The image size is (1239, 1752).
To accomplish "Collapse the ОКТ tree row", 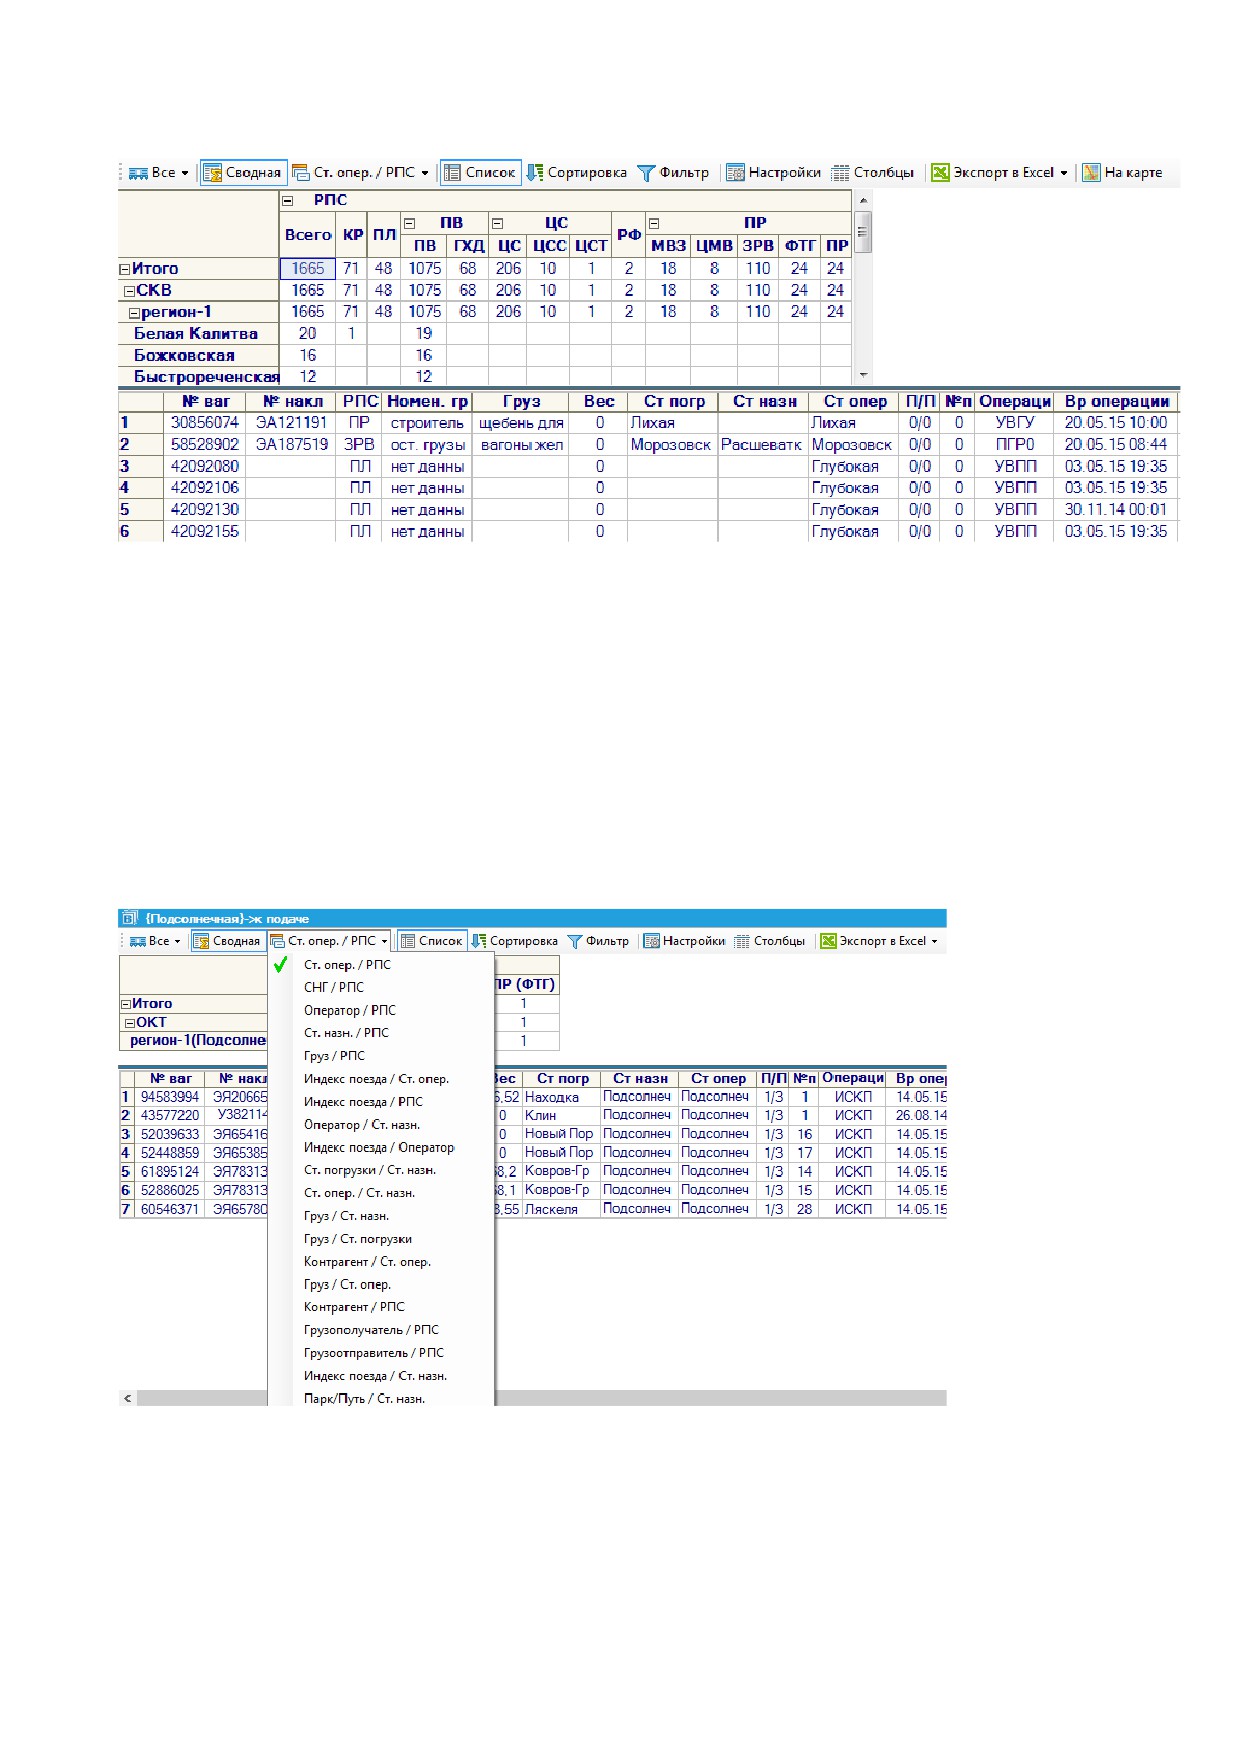I will pos(129,1023).
